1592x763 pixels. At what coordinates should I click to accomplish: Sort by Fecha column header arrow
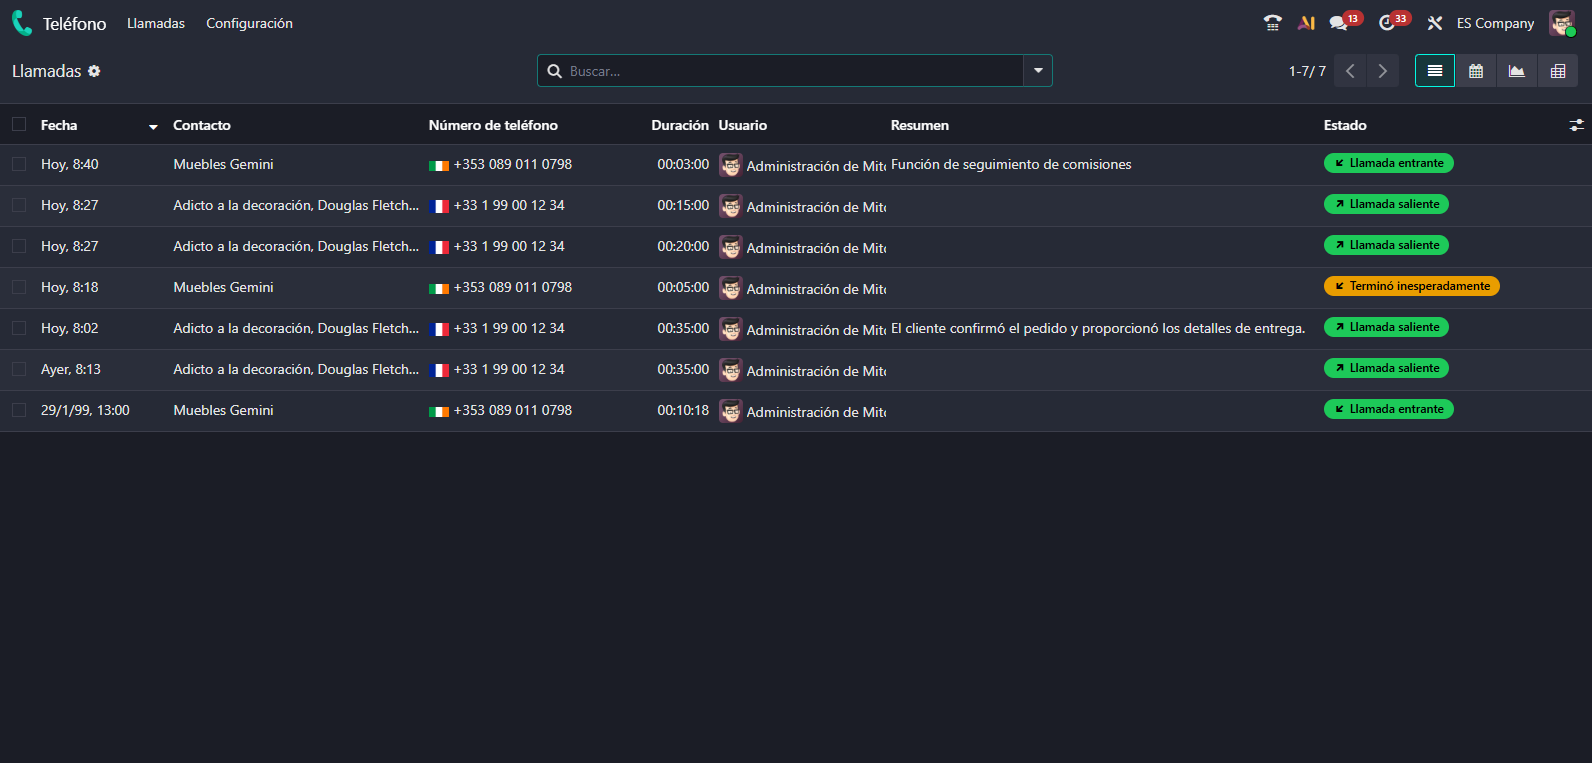153,126
